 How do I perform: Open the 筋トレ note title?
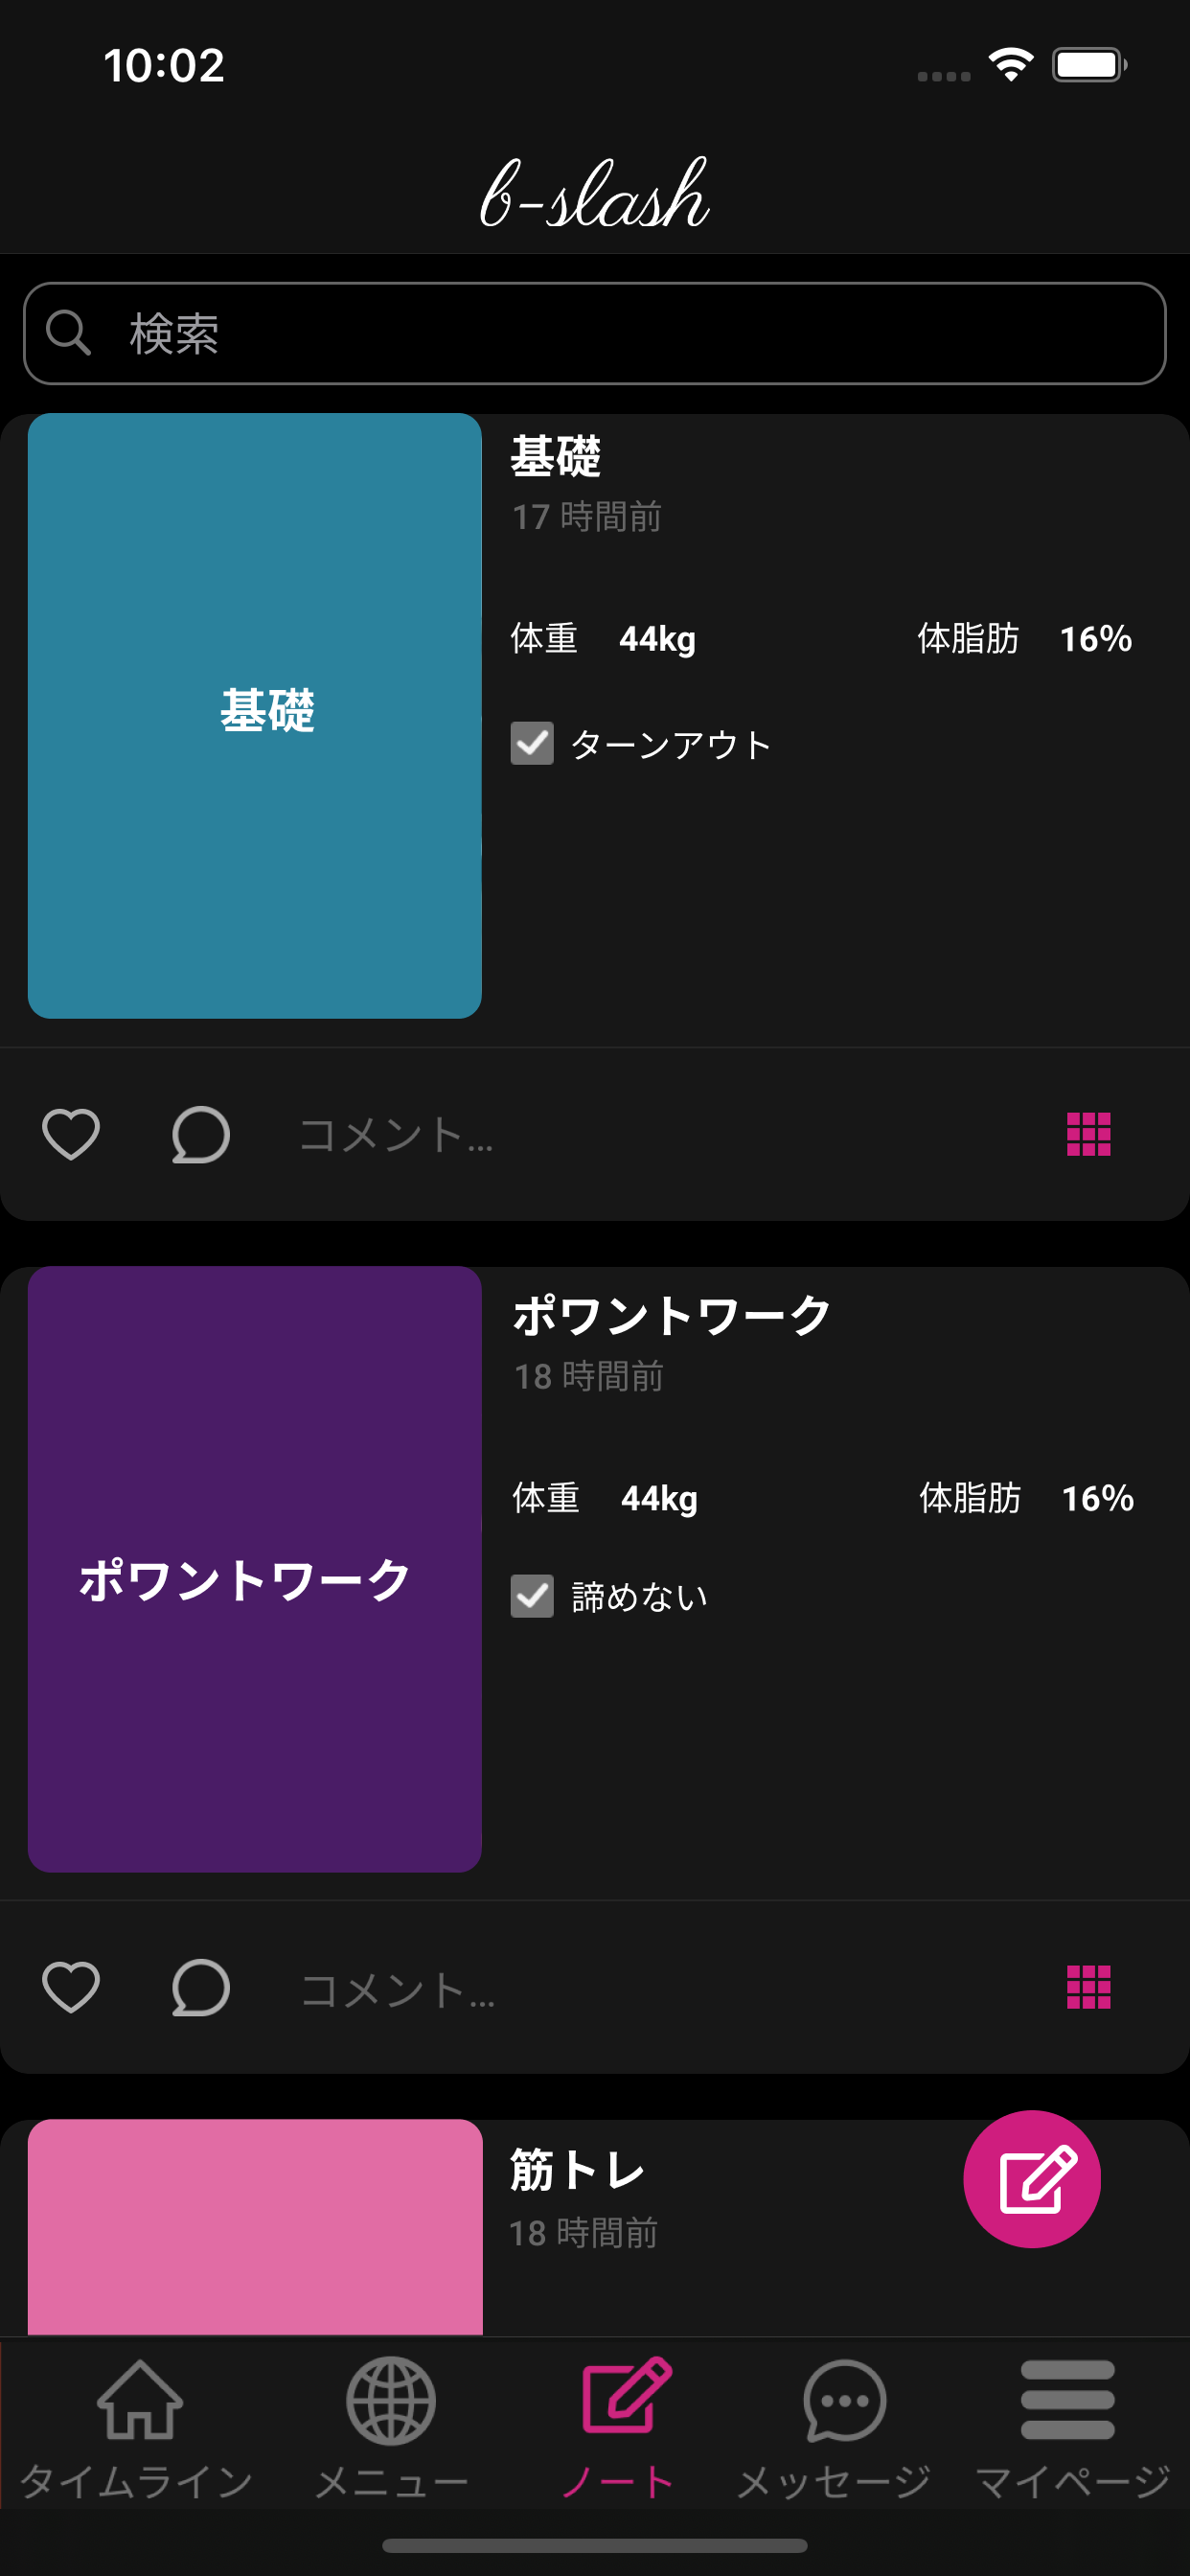click(x=577, y=2171)
